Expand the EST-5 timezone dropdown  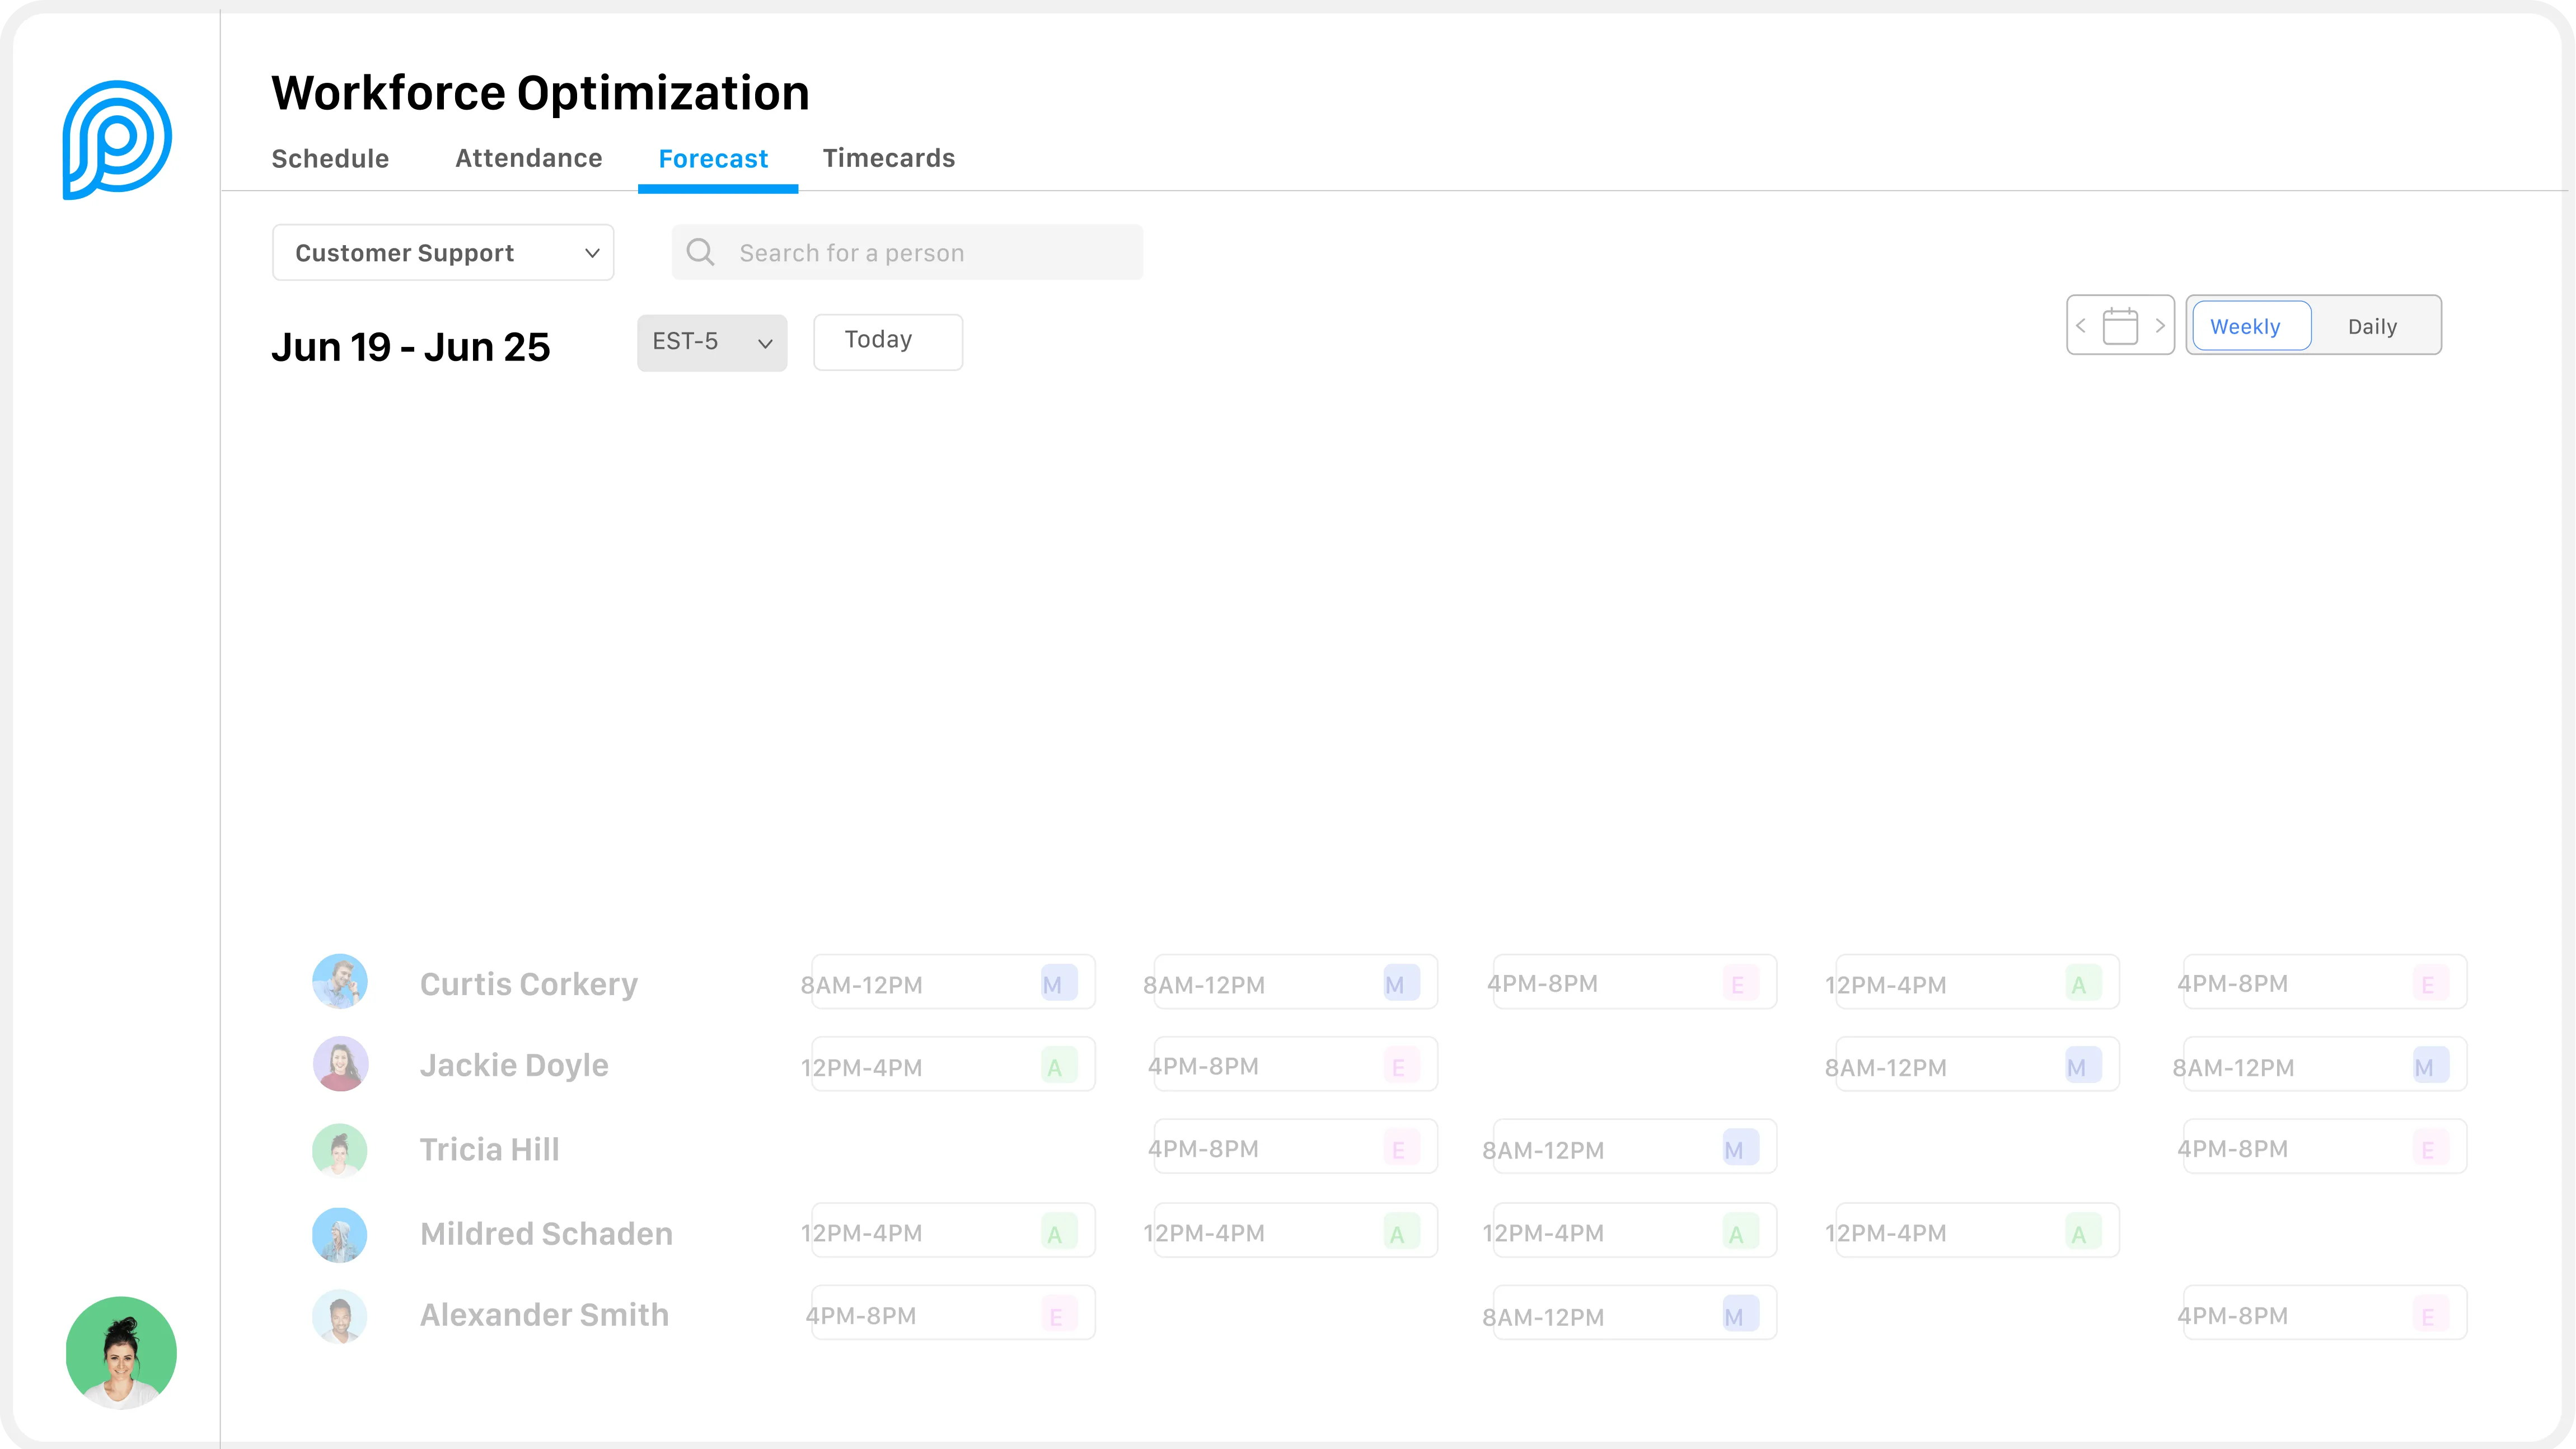coord(712,342)
